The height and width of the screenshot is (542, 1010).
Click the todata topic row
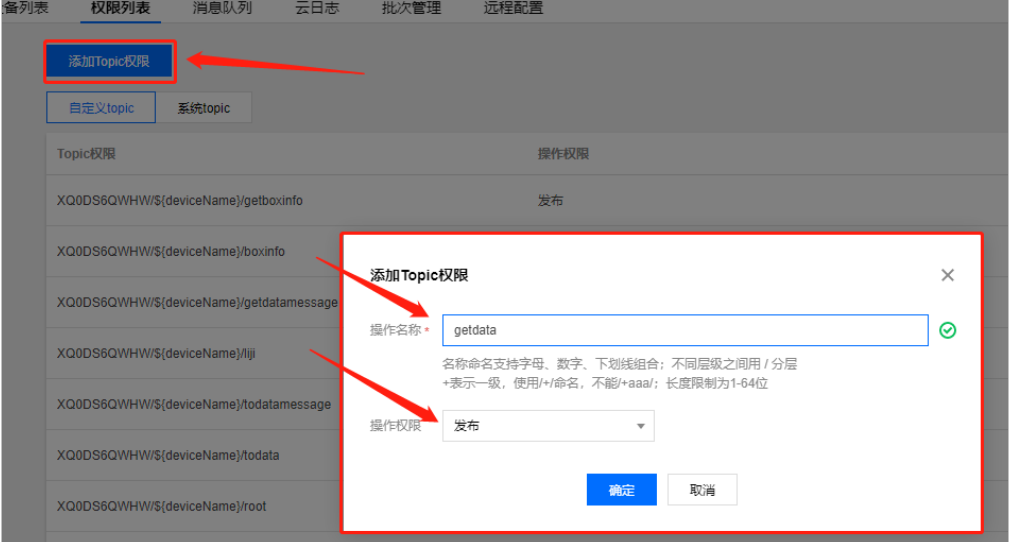click(x=168, y=455)
